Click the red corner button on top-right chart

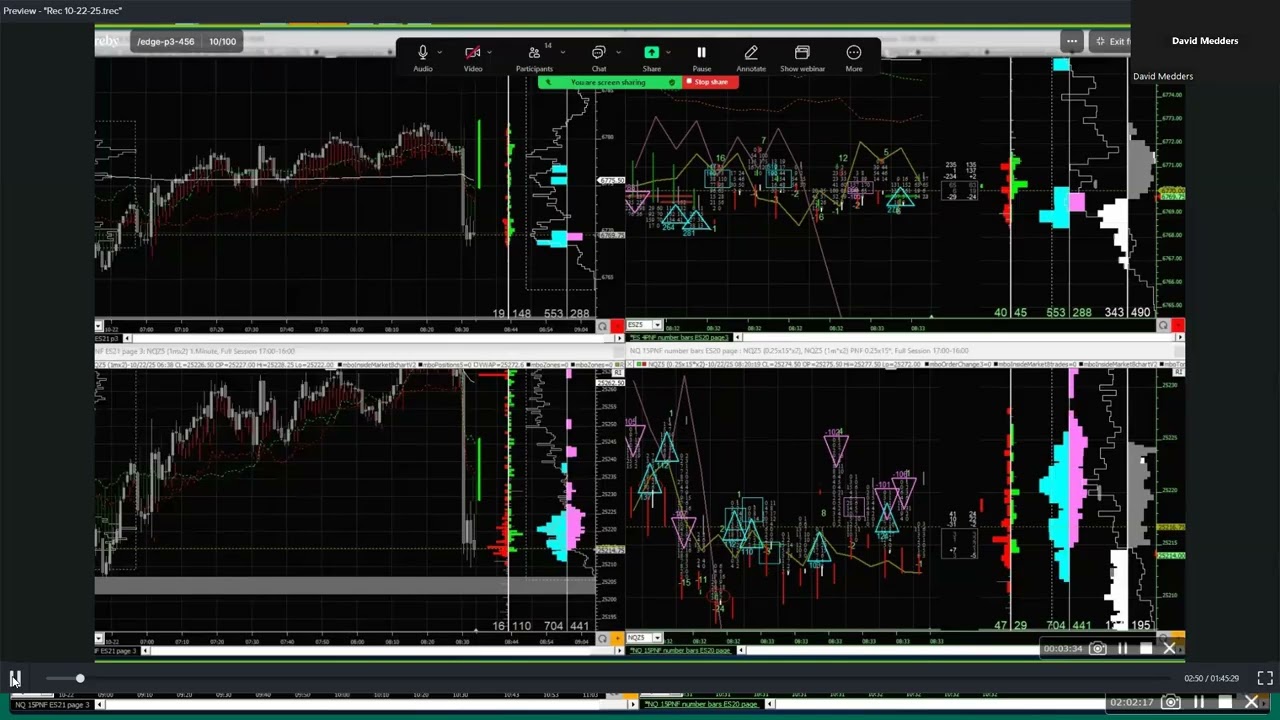coord(1178,325)
